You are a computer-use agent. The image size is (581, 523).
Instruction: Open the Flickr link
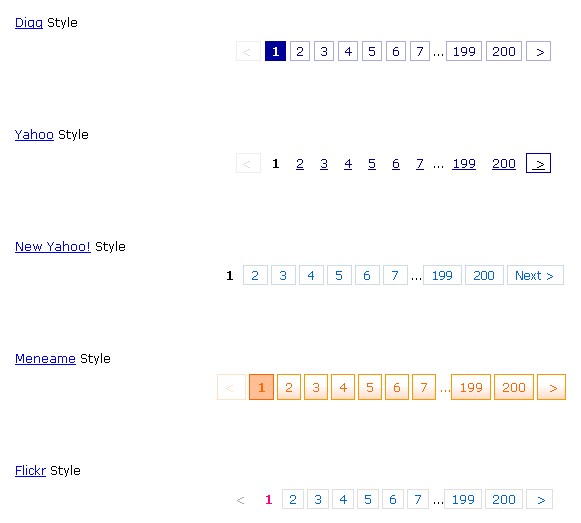tap(30, 470)
